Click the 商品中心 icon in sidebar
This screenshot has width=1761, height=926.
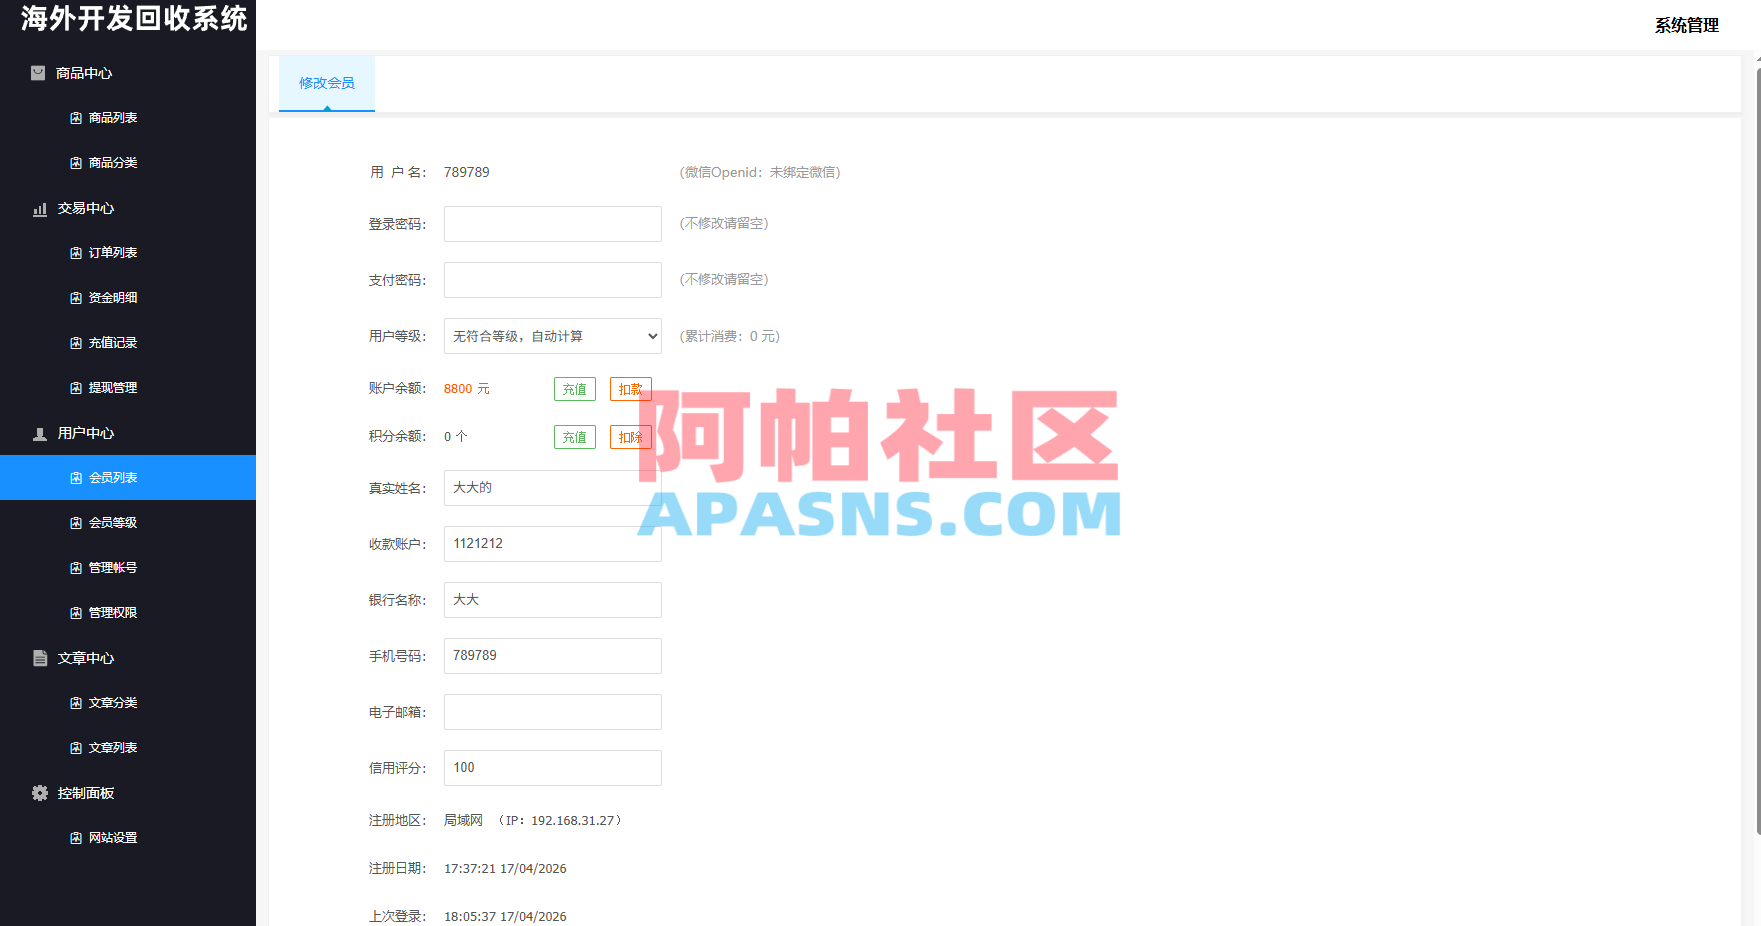[x=38, y=73]
